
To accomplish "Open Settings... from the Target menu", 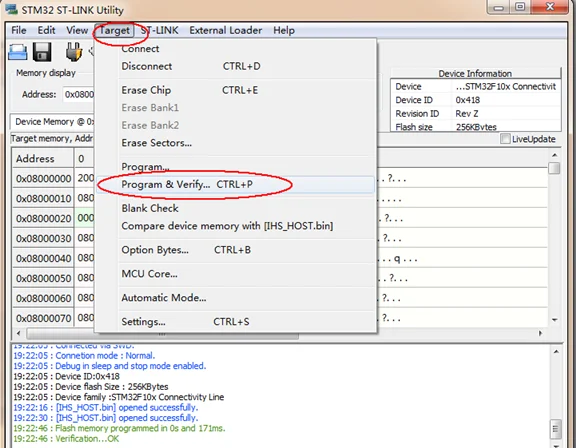I will coord(235,322).
